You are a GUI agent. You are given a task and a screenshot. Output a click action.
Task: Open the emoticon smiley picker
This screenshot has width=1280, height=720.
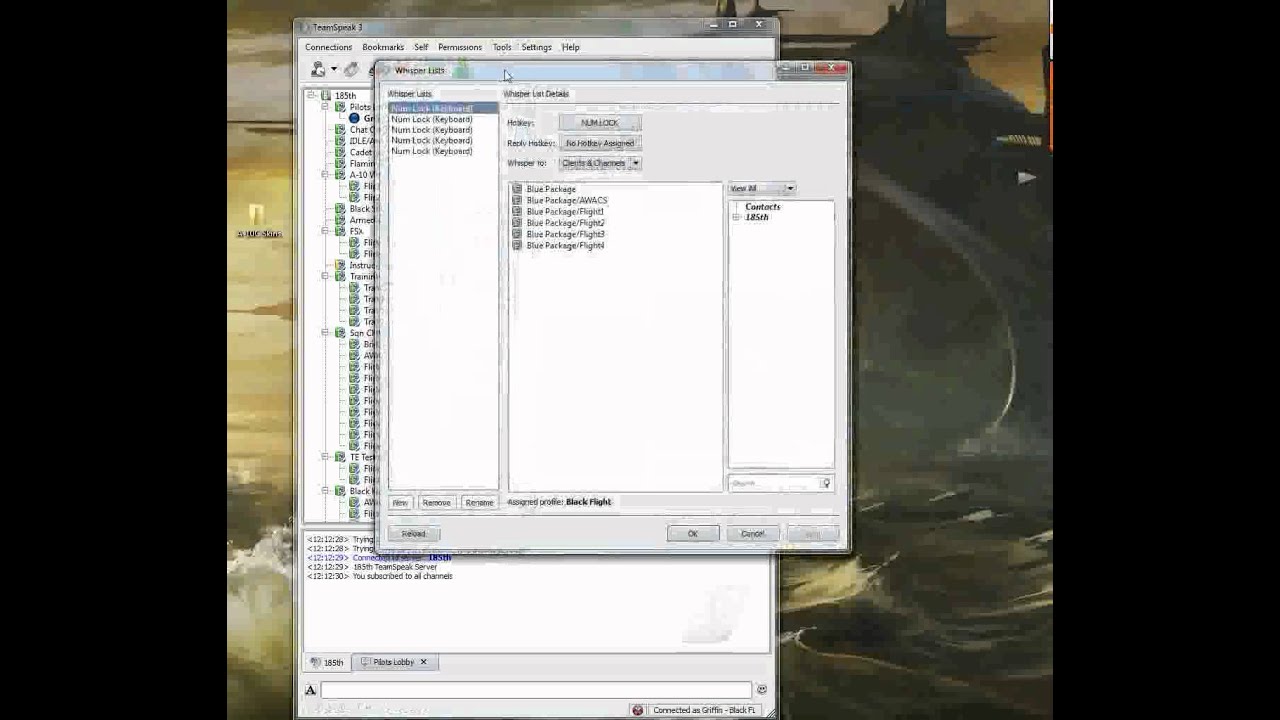tap(762, 689)
